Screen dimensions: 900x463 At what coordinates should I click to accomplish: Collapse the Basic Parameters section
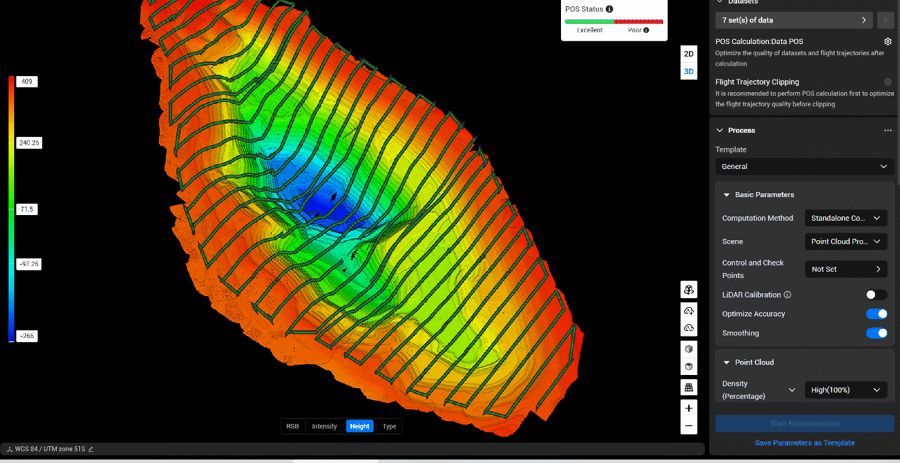coord(727,195)
